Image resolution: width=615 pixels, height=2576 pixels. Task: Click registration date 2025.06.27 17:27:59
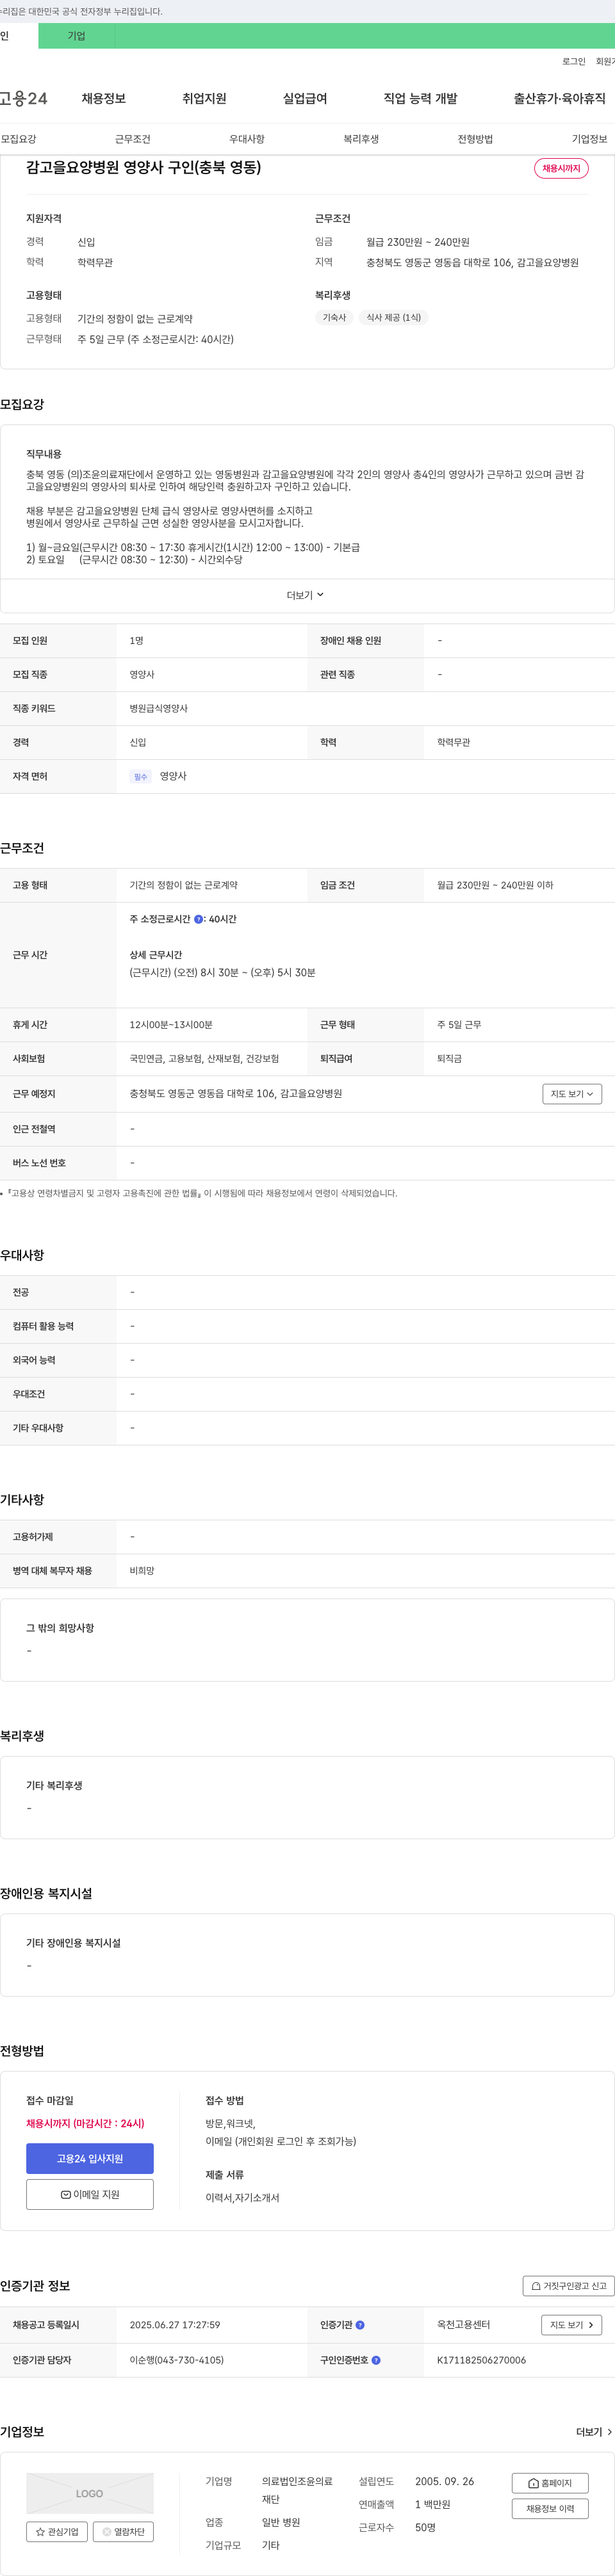click(x=175, y=2325)
